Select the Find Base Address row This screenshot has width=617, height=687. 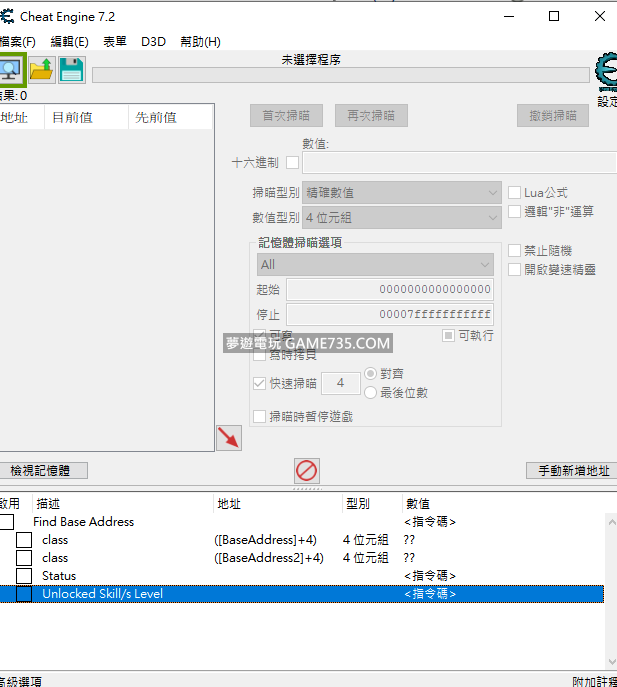click(302, 521)
